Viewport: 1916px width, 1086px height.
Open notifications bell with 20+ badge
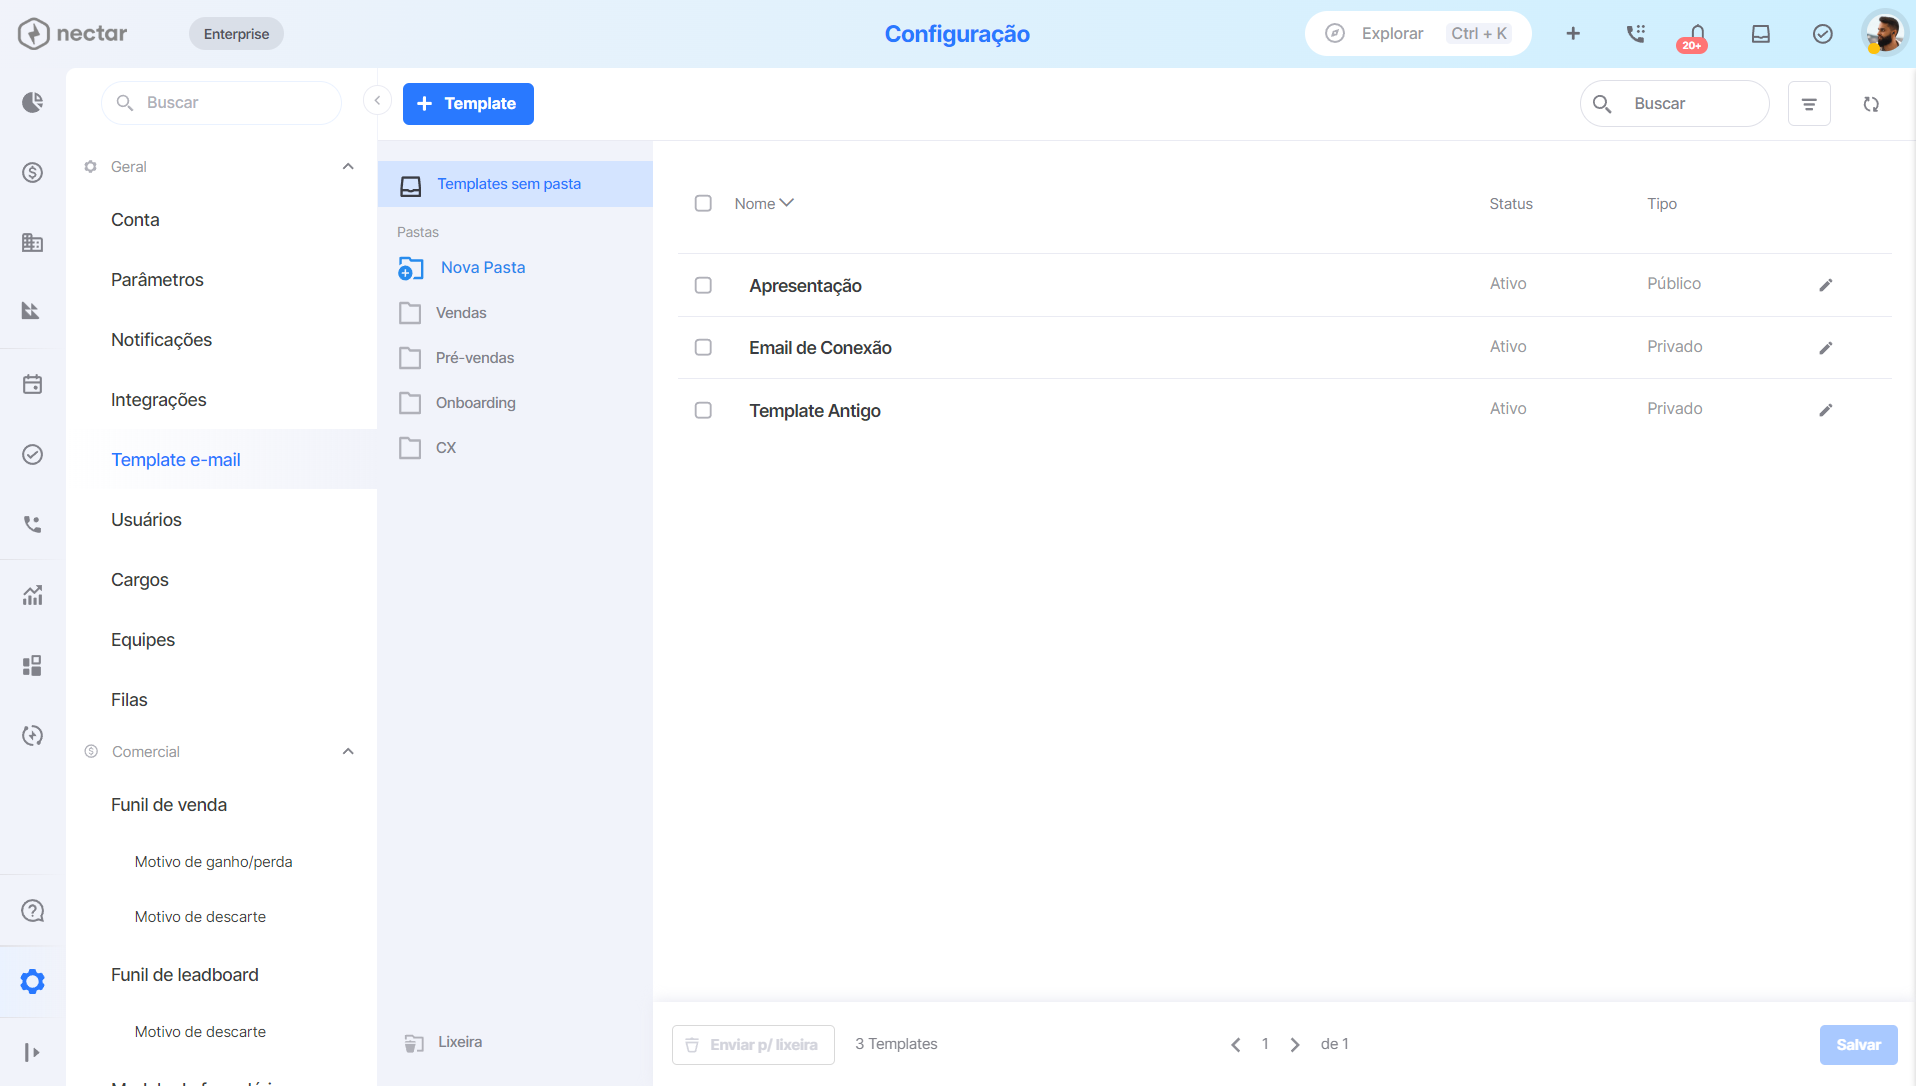click(x=1696, y=35)
